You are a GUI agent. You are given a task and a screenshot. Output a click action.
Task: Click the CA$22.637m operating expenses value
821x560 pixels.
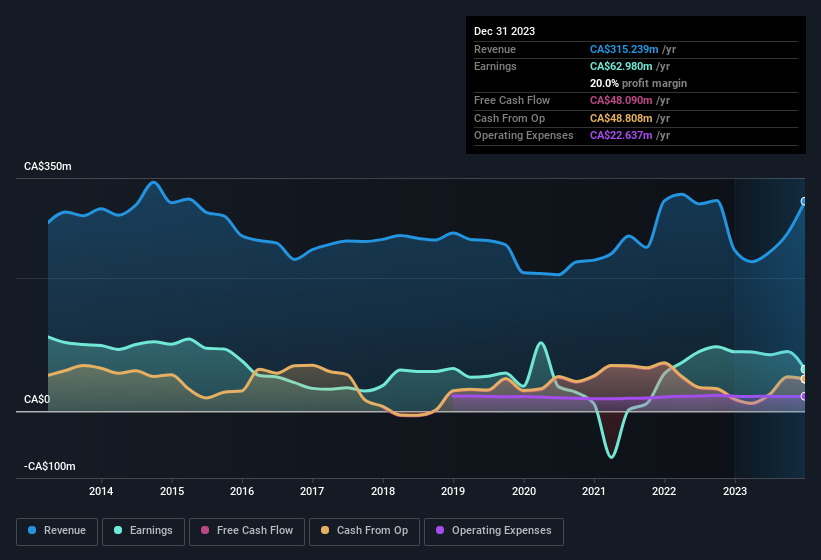(x=621, y=136)
